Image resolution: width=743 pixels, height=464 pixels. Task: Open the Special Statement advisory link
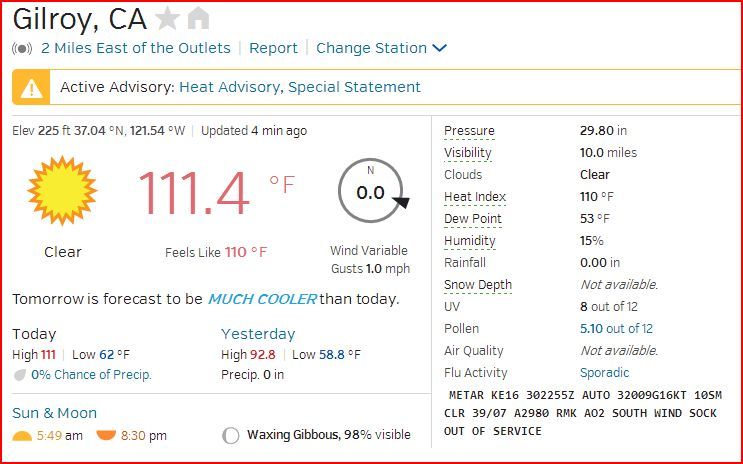[354, 87]
